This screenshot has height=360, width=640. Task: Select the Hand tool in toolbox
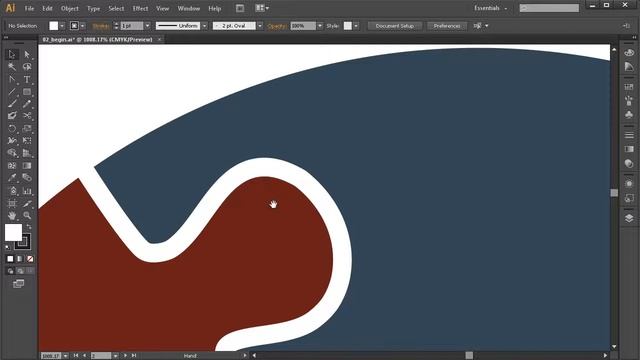[x=12, y=216]
